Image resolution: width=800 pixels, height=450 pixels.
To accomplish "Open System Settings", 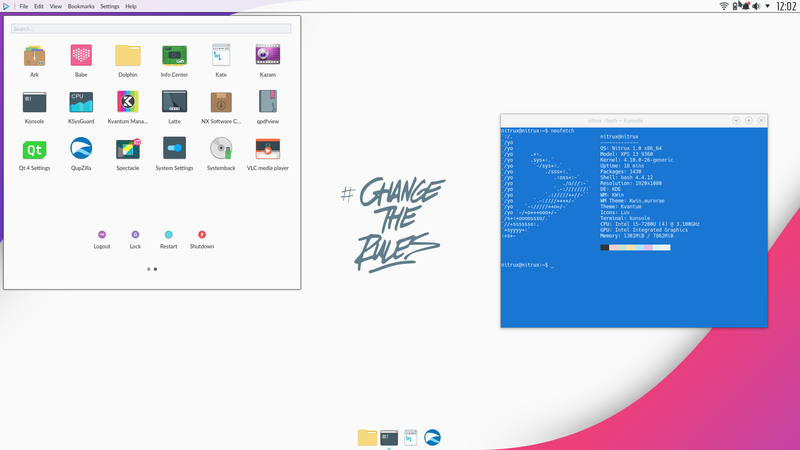I will 174,148.
